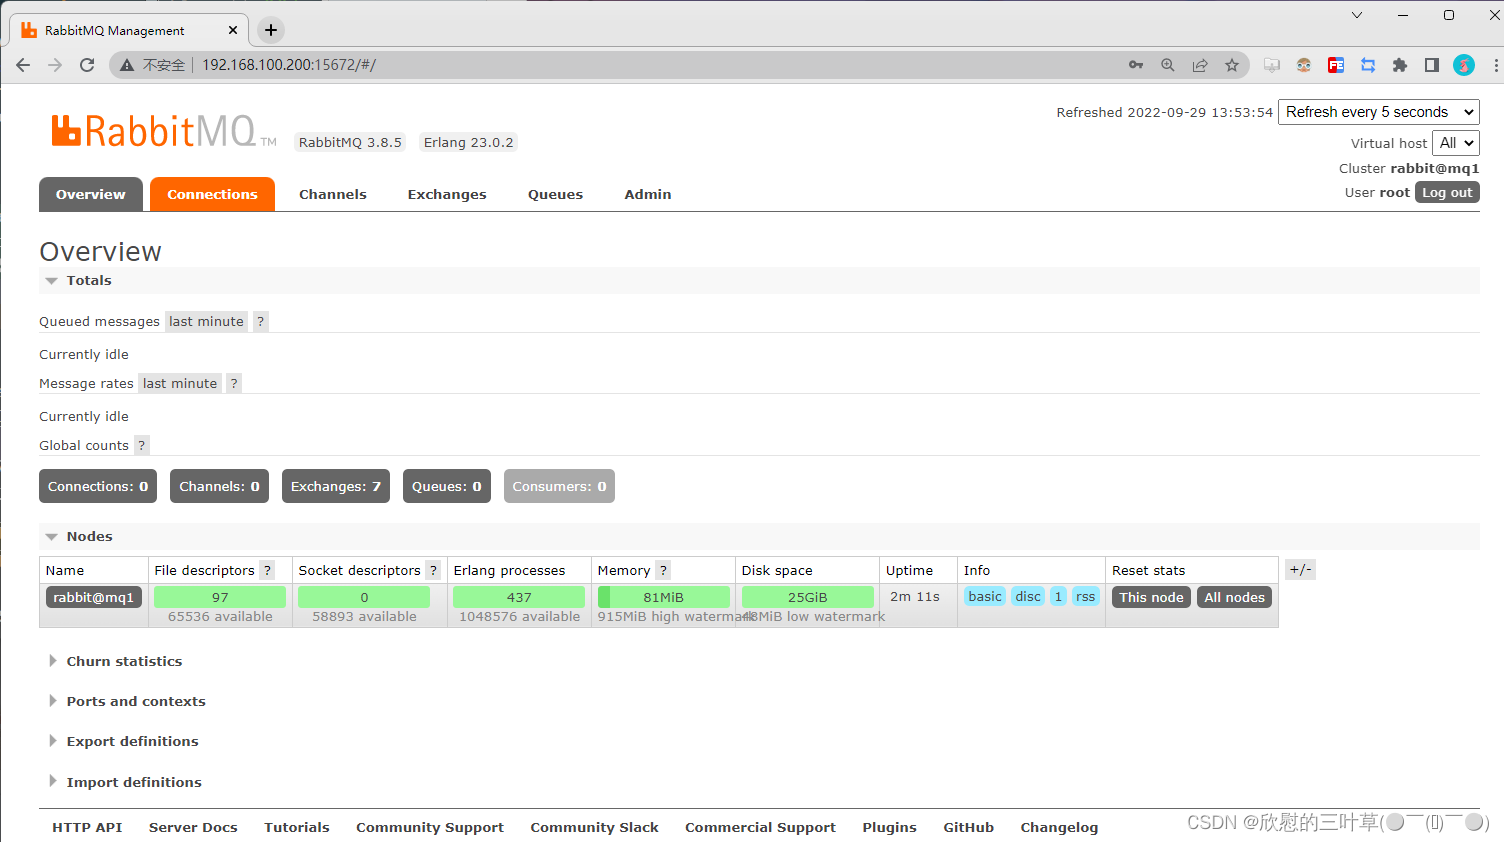Click the red FE extension icon
This screenshot has width=1504, height=842.
(1336, 65)
